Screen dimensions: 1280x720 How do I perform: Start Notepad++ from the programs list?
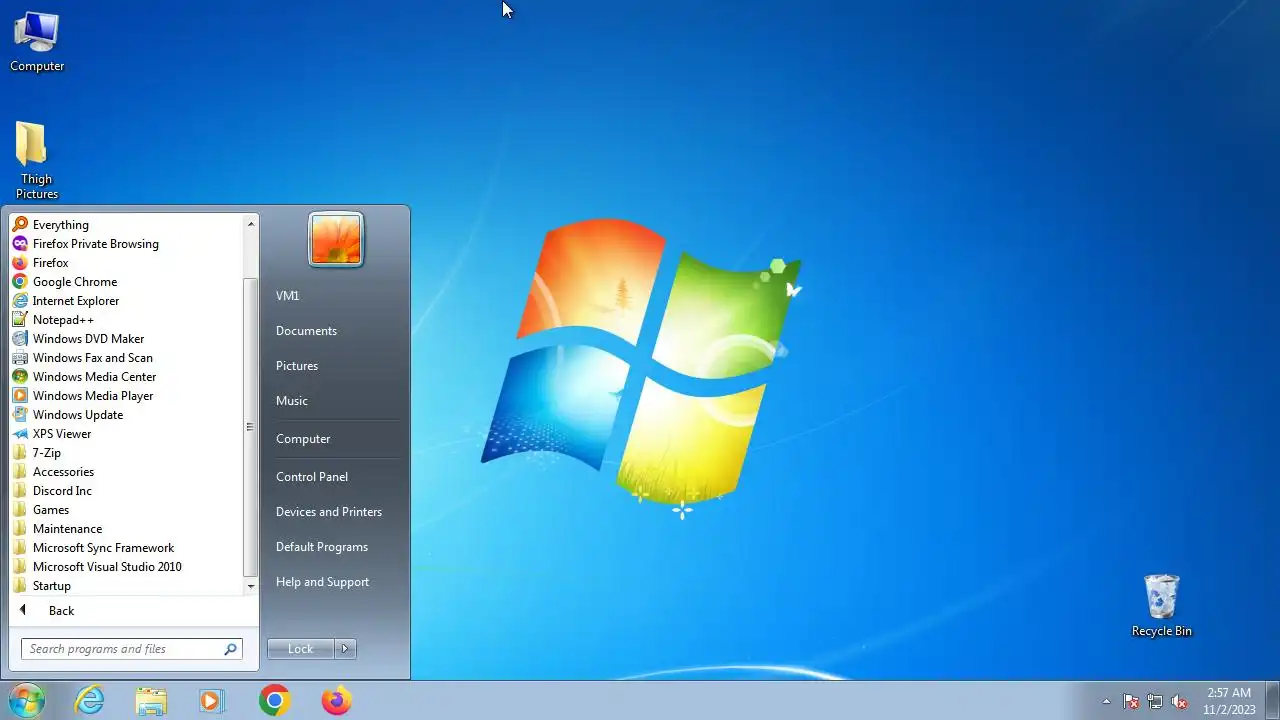pyautogui.click(x=63, y=320)
